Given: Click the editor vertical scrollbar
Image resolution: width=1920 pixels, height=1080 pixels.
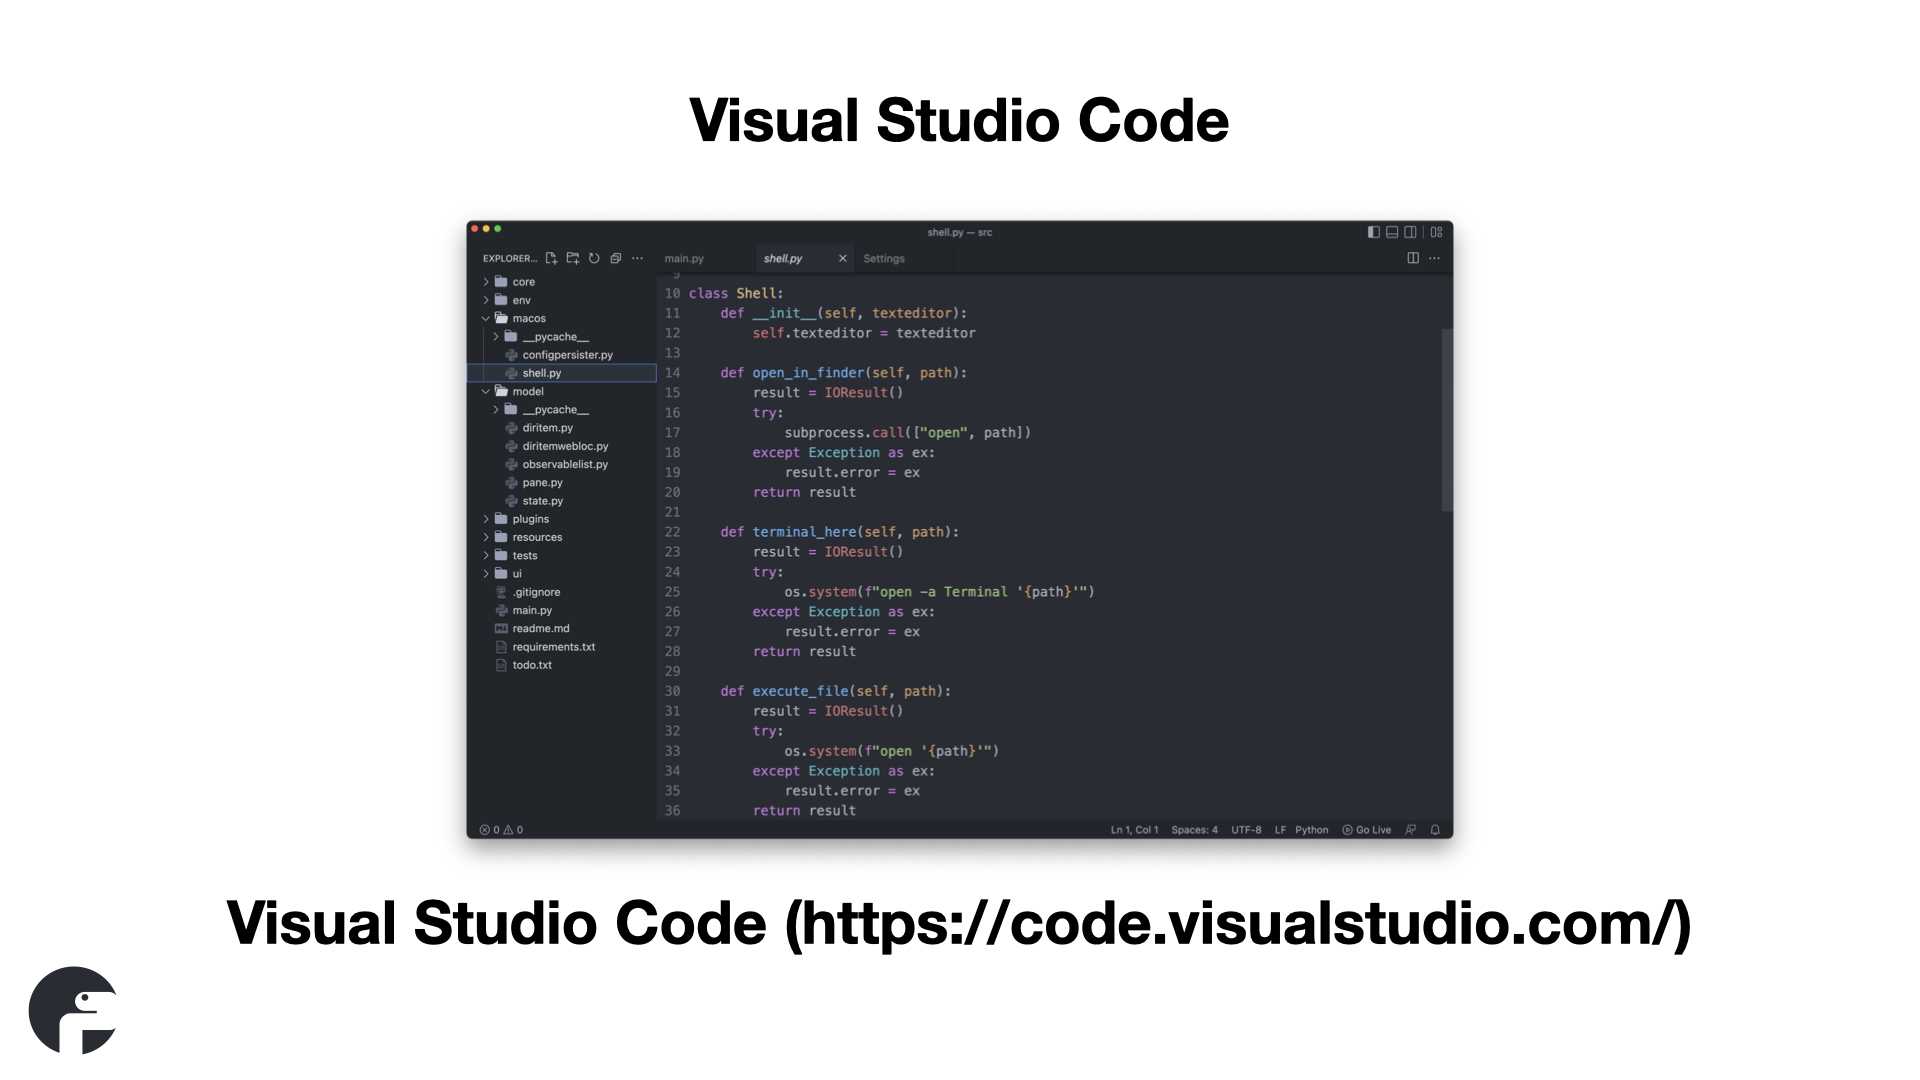Looking at the screenshot, I should (1446, 420).
